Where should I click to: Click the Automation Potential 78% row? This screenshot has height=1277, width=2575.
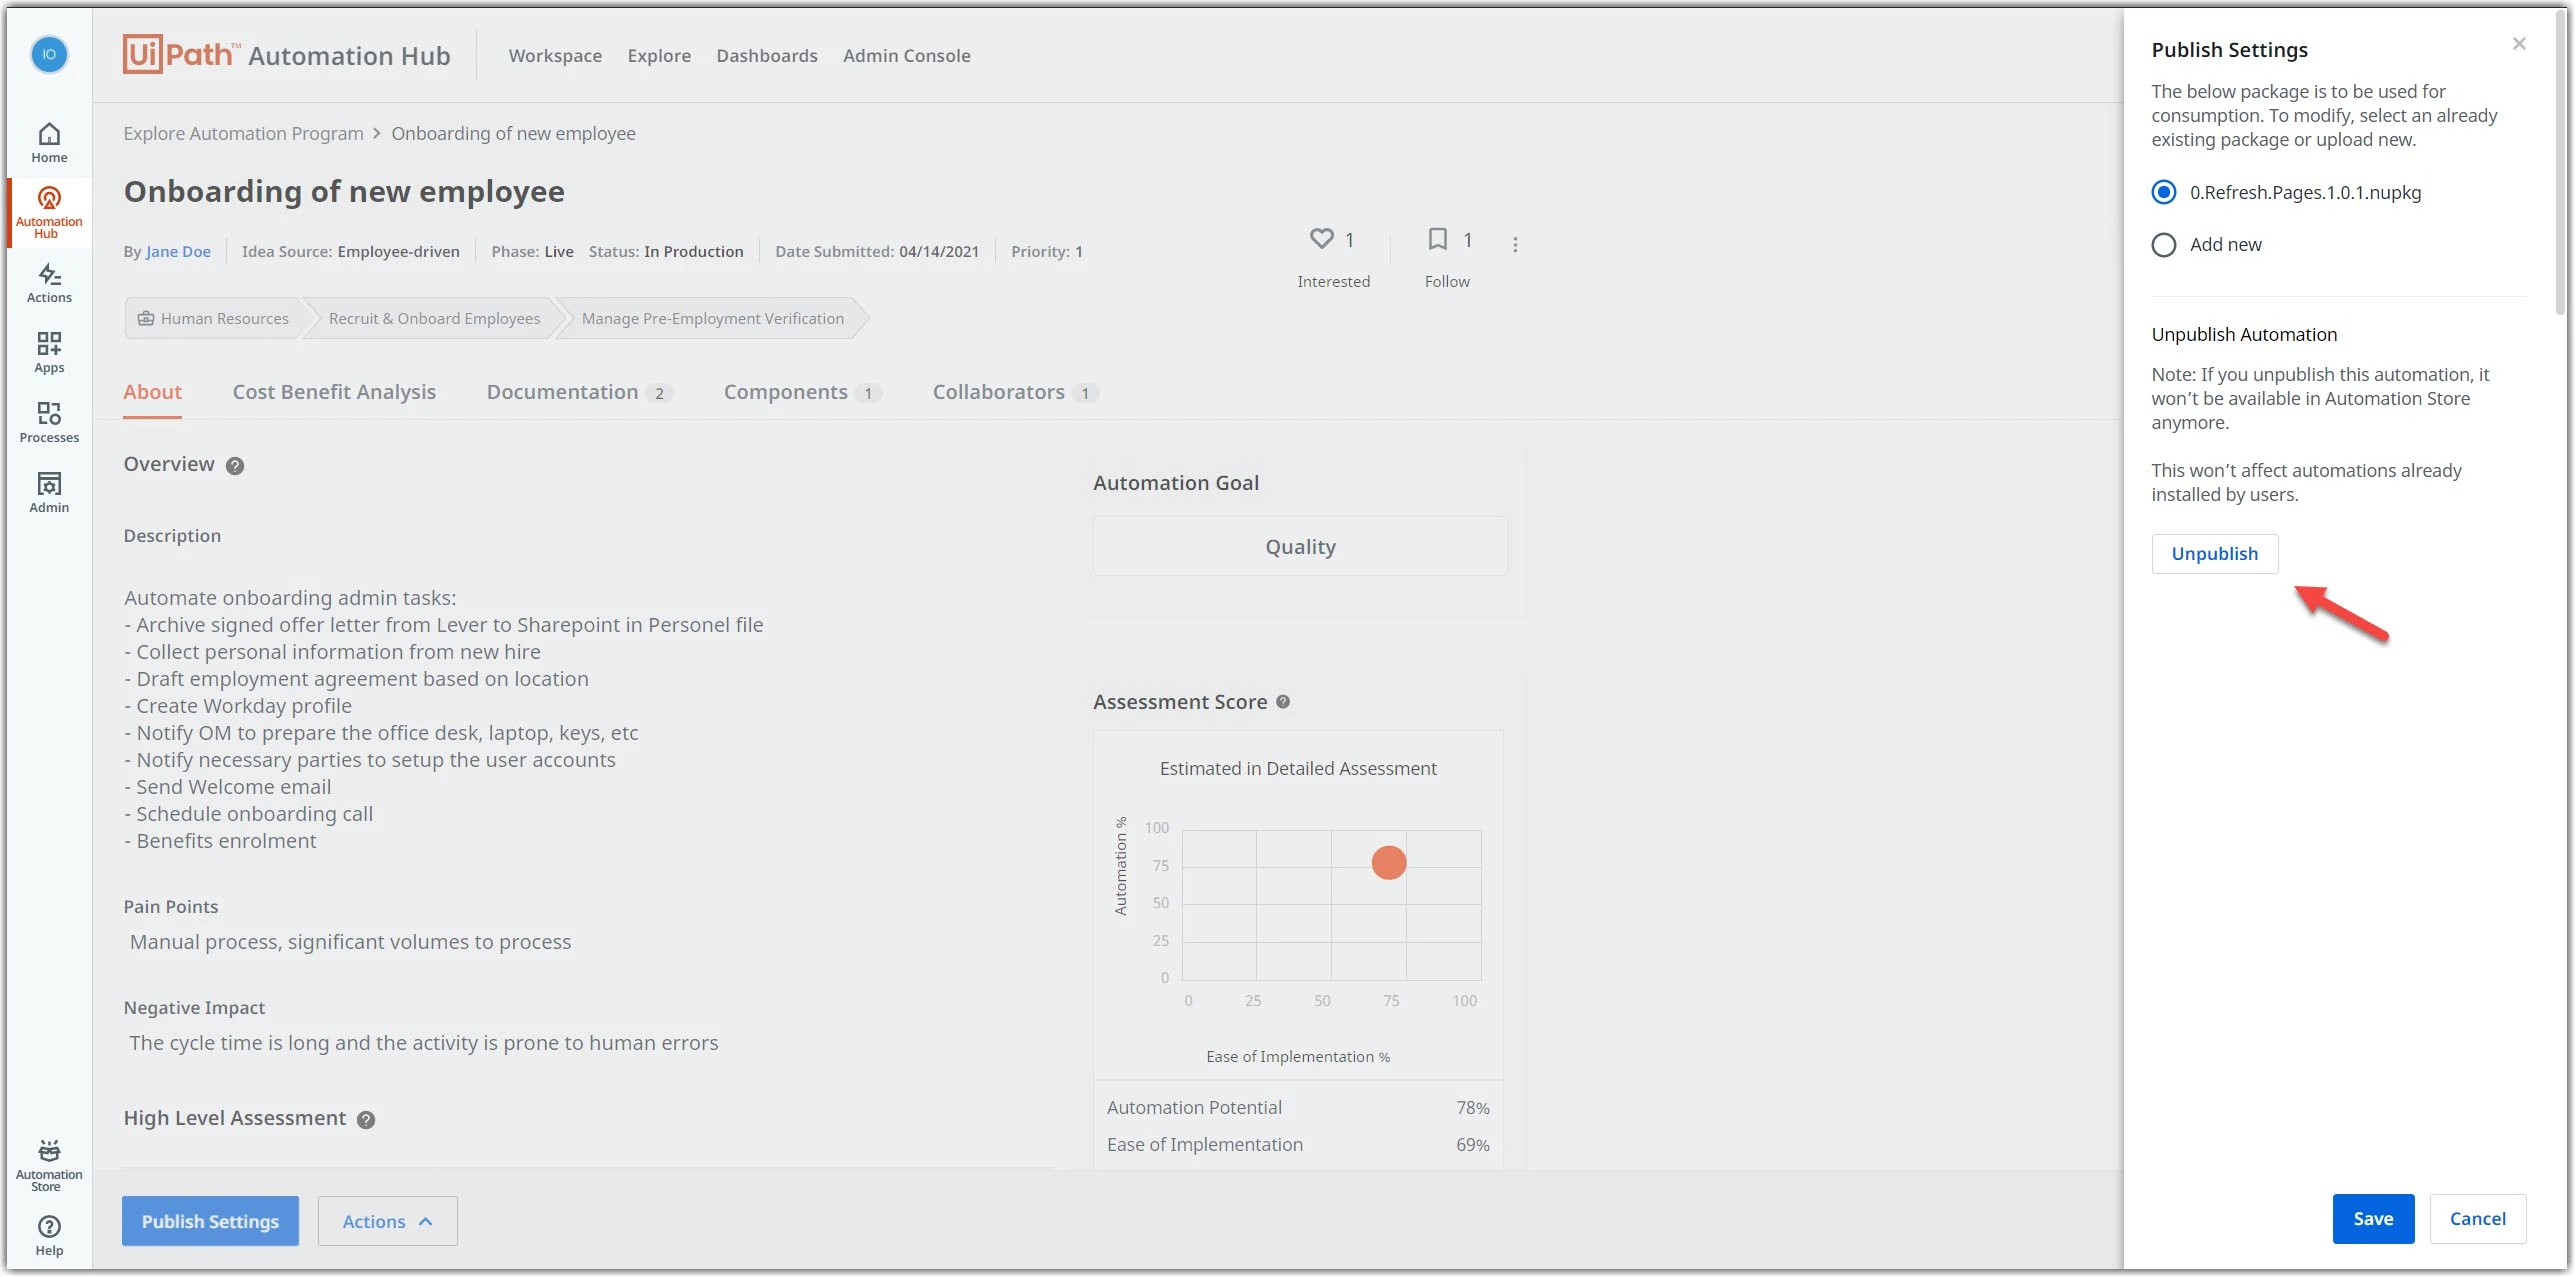coord(1298,1108)
